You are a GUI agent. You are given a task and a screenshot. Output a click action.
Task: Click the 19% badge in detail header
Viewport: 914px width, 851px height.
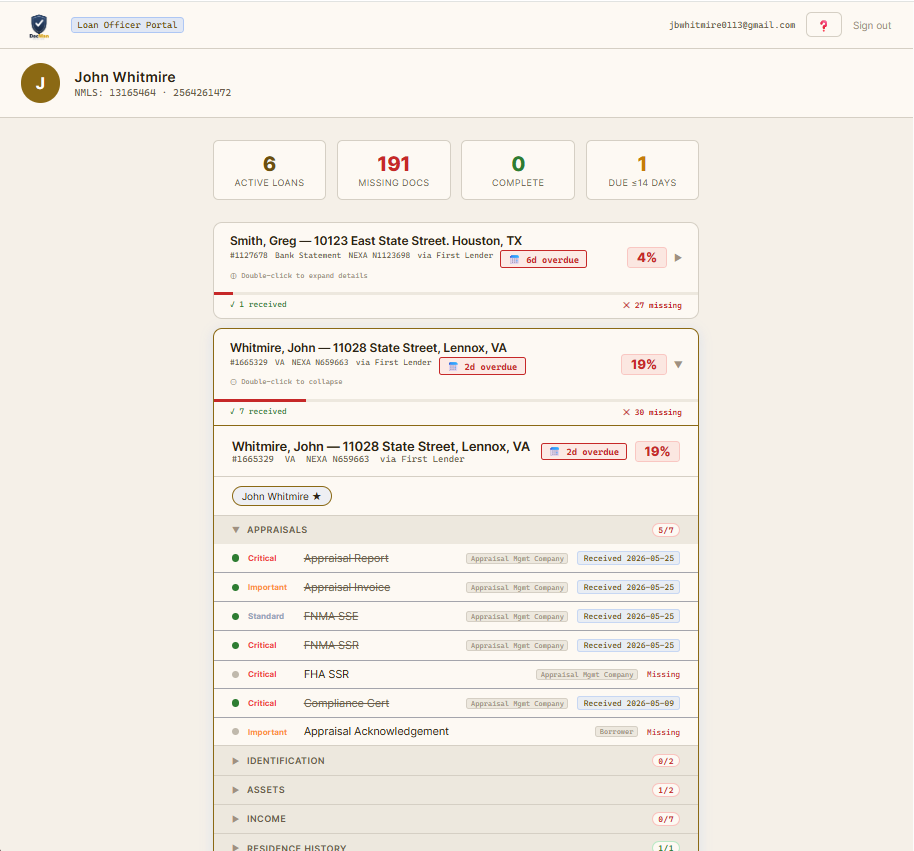657,452
